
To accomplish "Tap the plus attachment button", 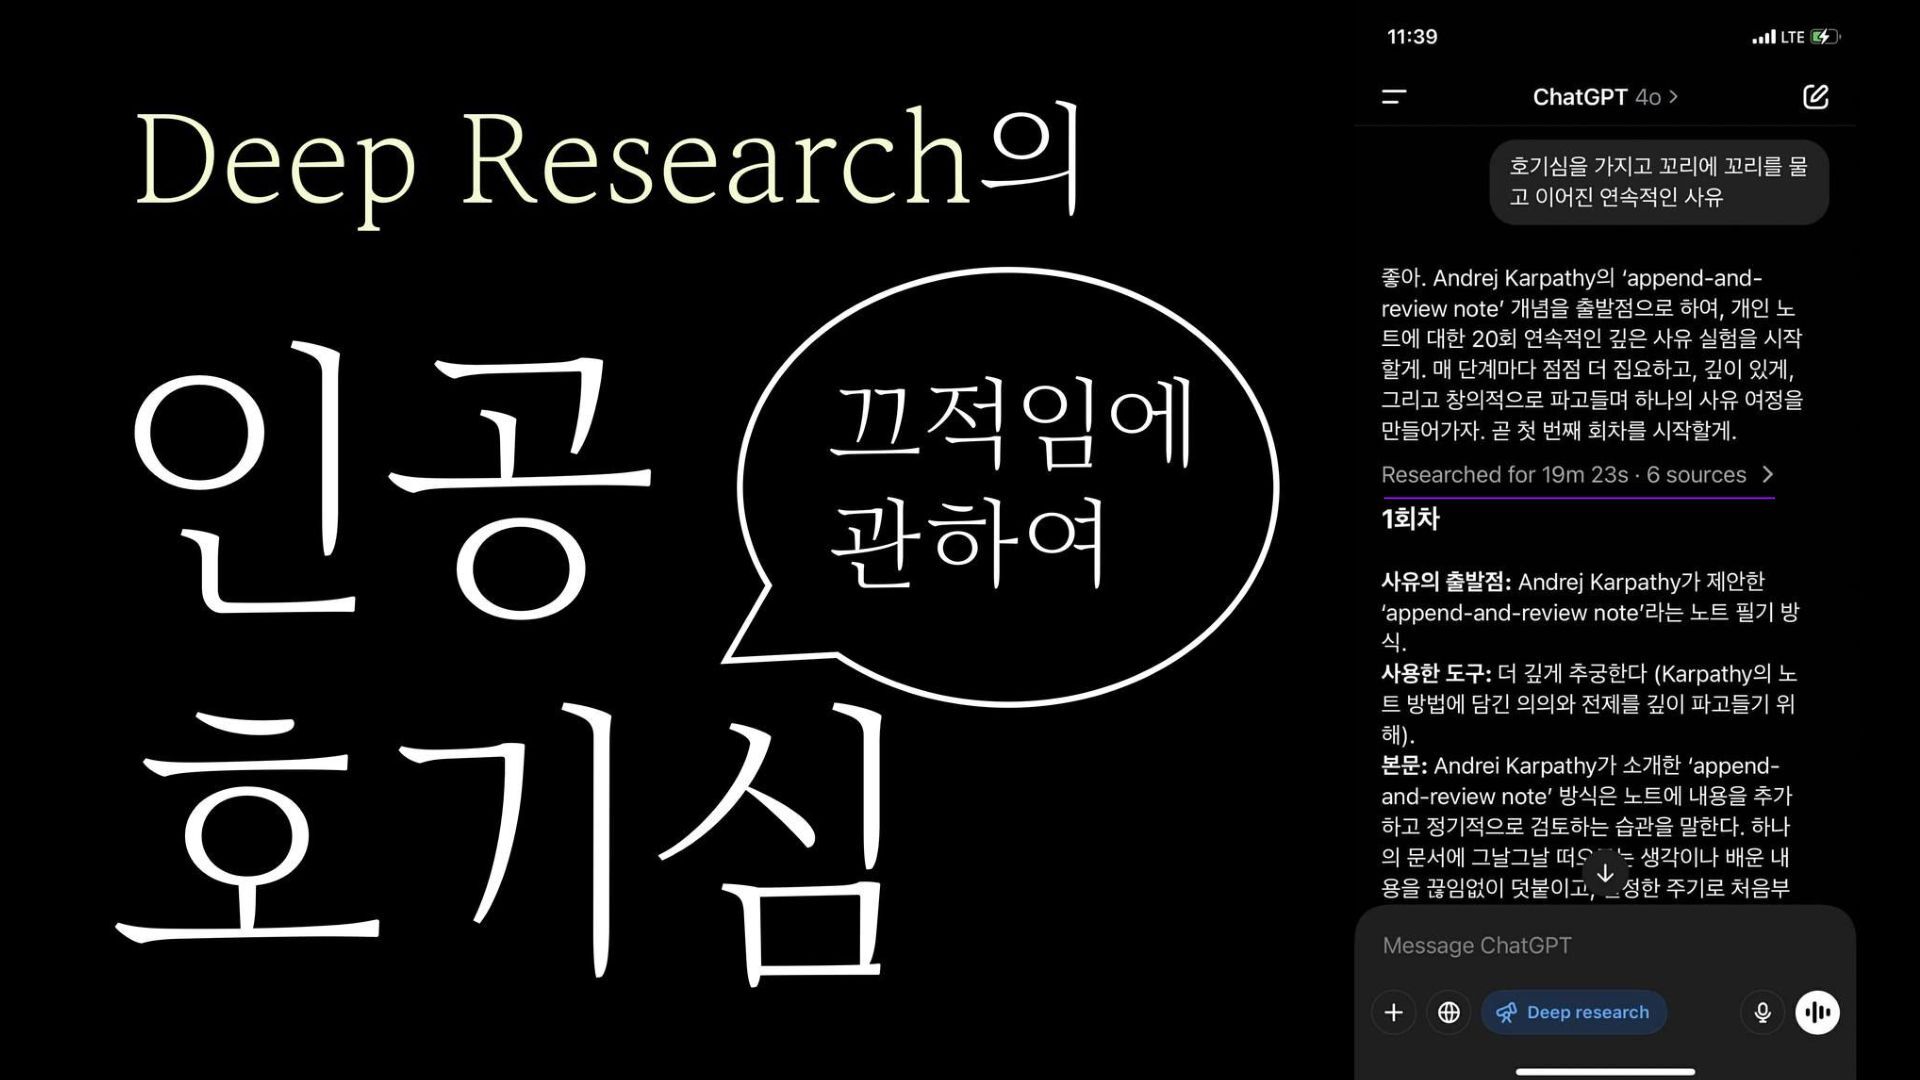I will pyautogui.click(x=1393, y=1012).
